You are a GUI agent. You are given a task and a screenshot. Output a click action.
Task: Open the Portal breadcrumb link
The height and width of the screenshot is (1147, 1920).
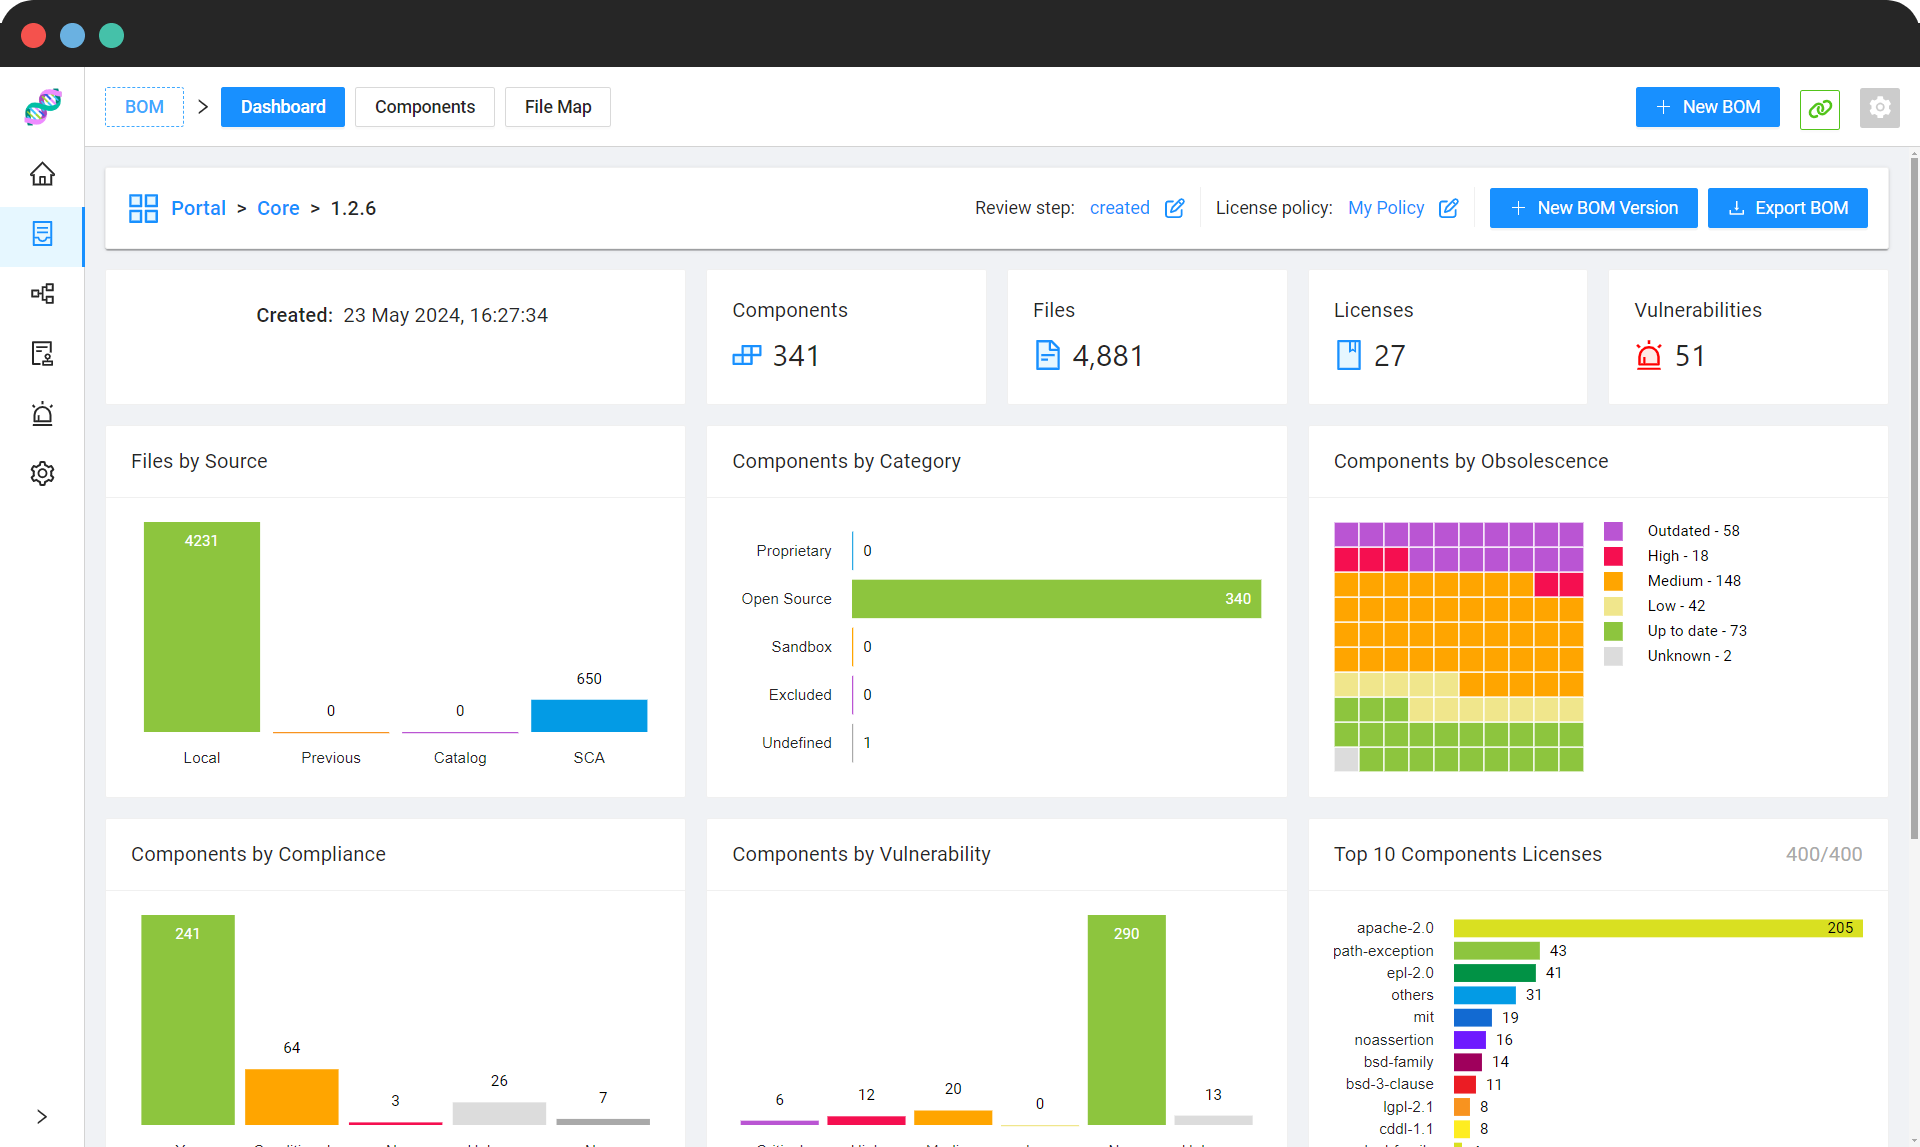(x=198, y=208)
